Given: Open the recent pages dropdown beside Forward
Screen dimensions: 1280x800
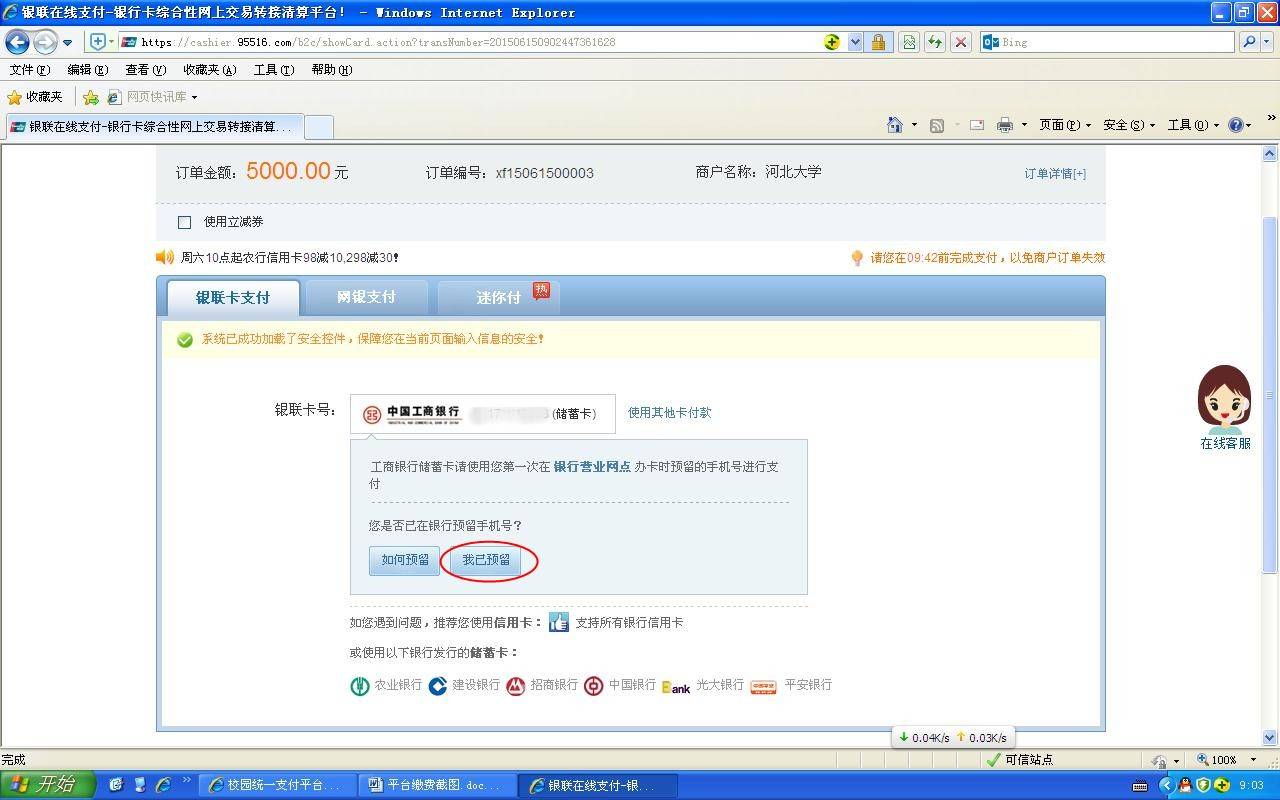Looking at the screenshot, I should 68,43.
